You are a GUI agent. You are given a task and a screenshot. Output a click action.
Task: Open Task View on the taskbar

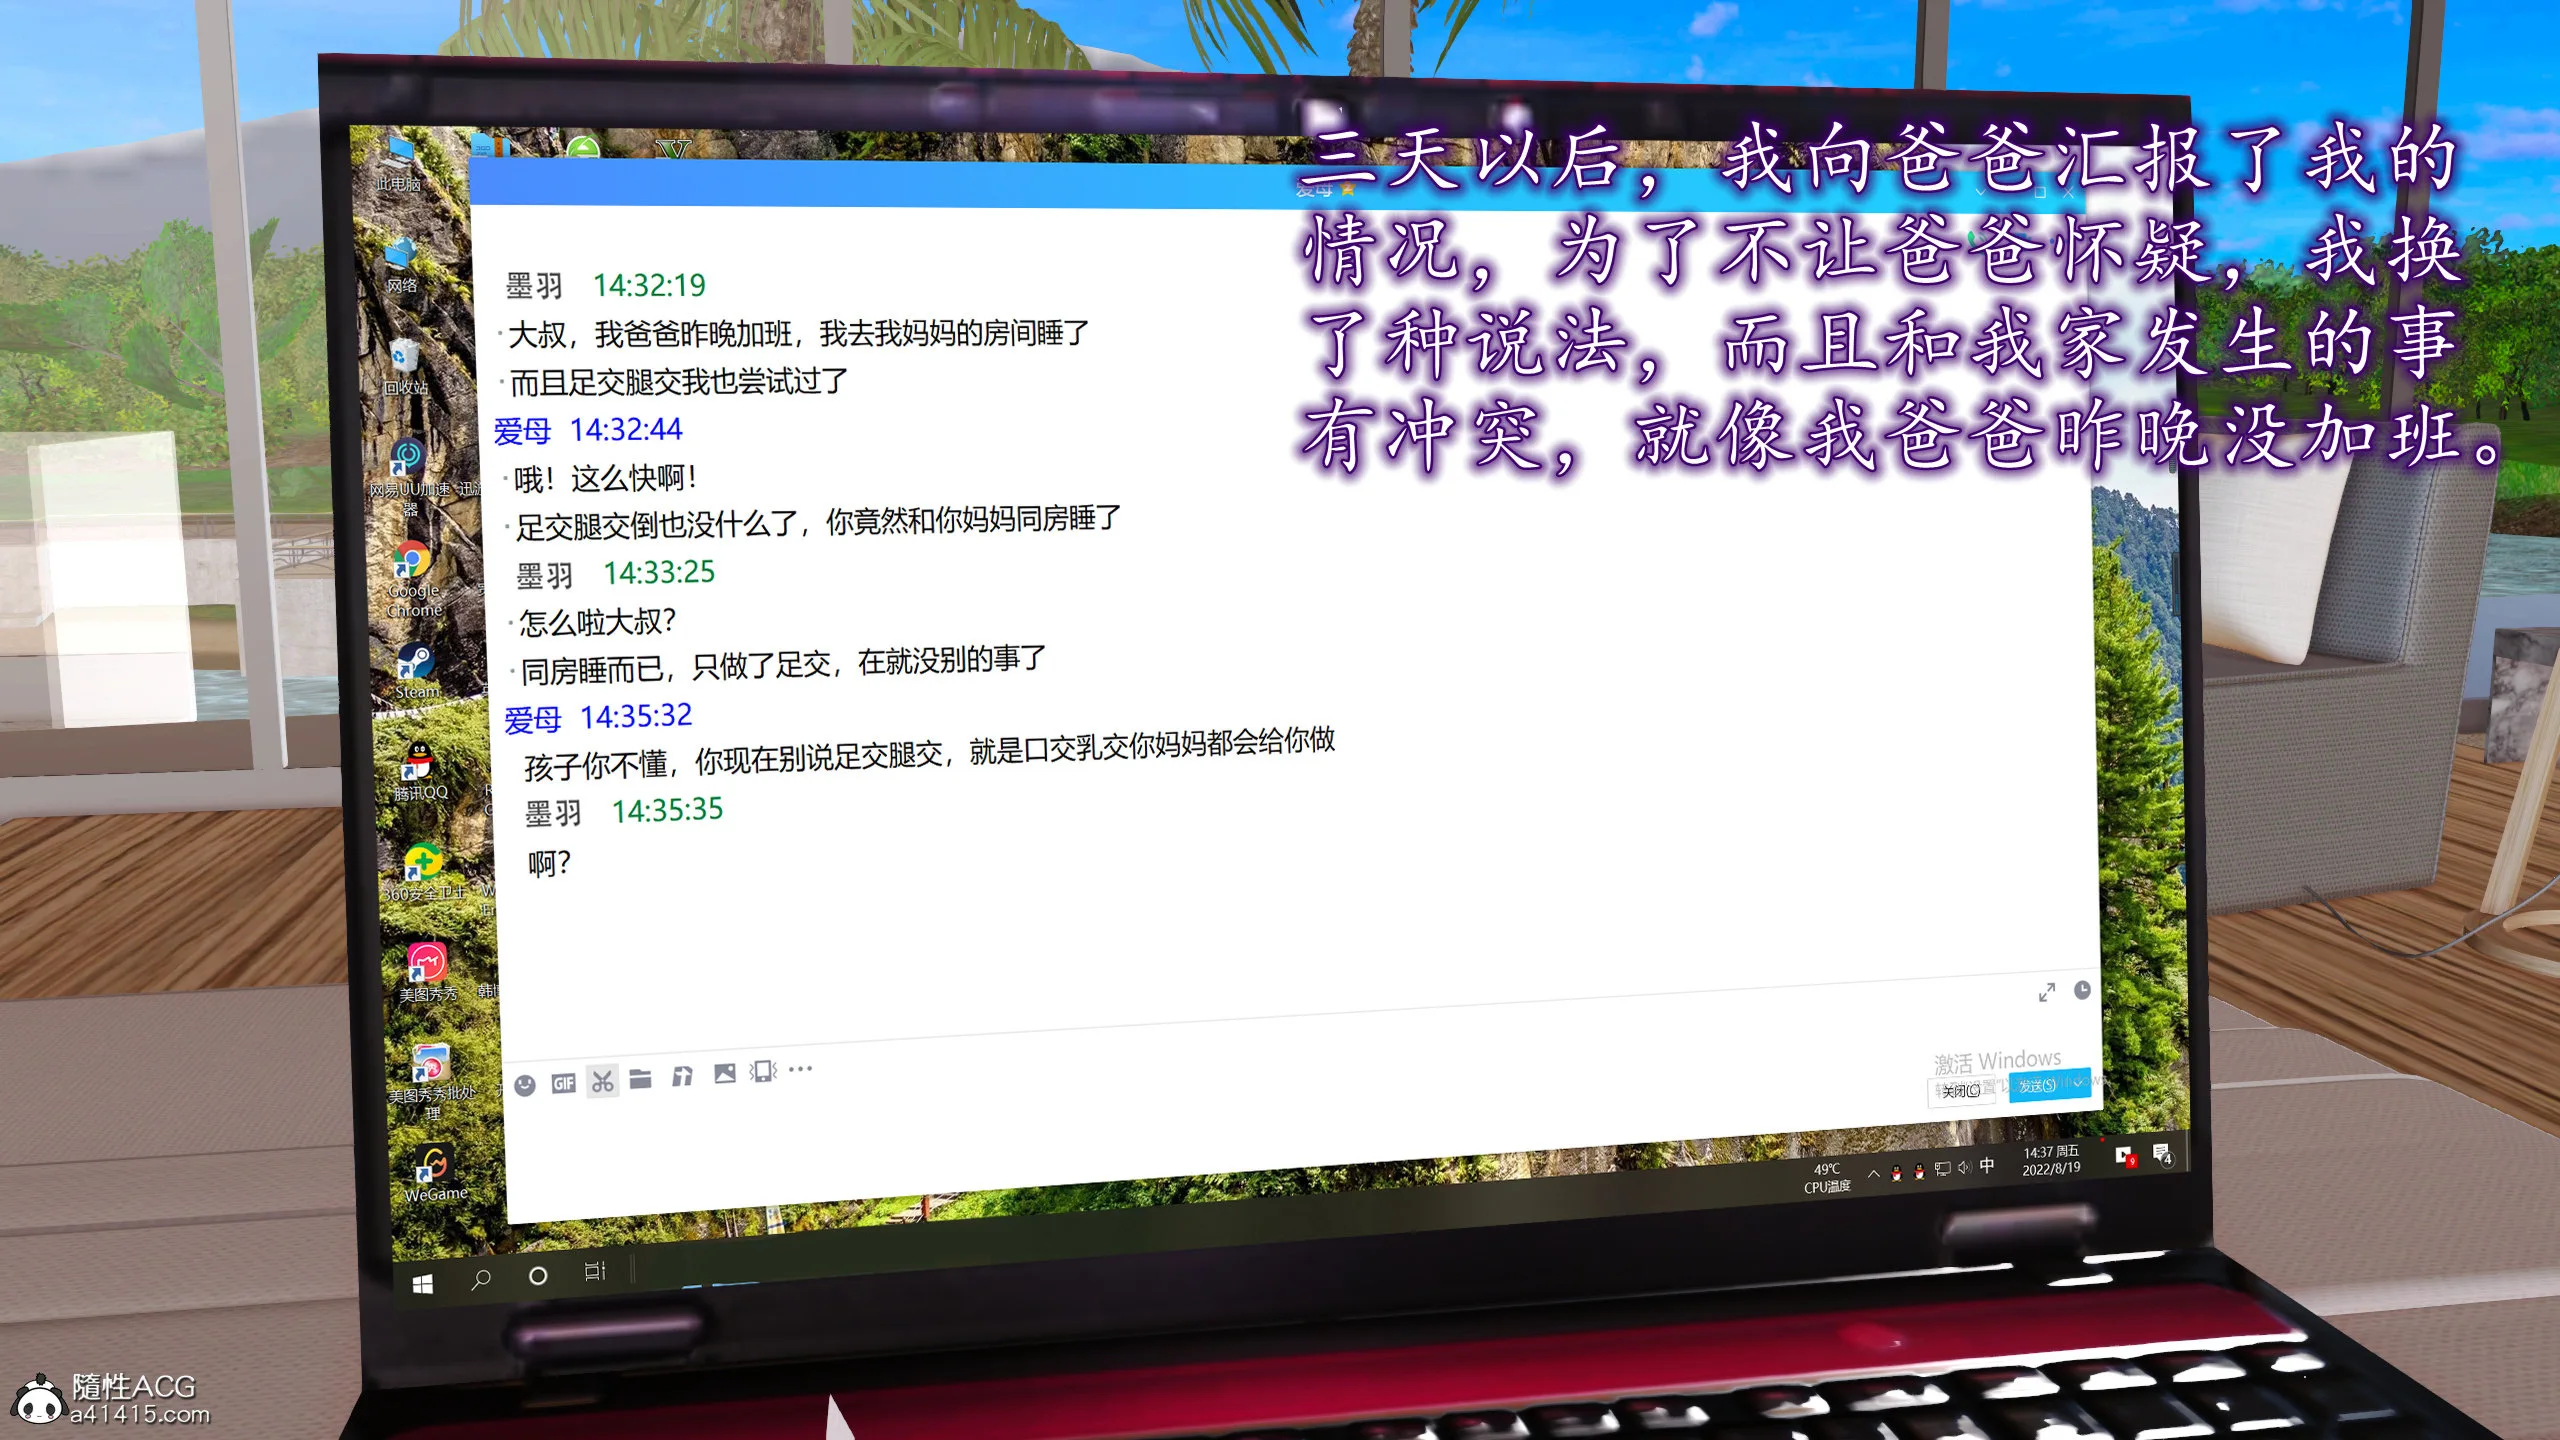[595, 1271]
